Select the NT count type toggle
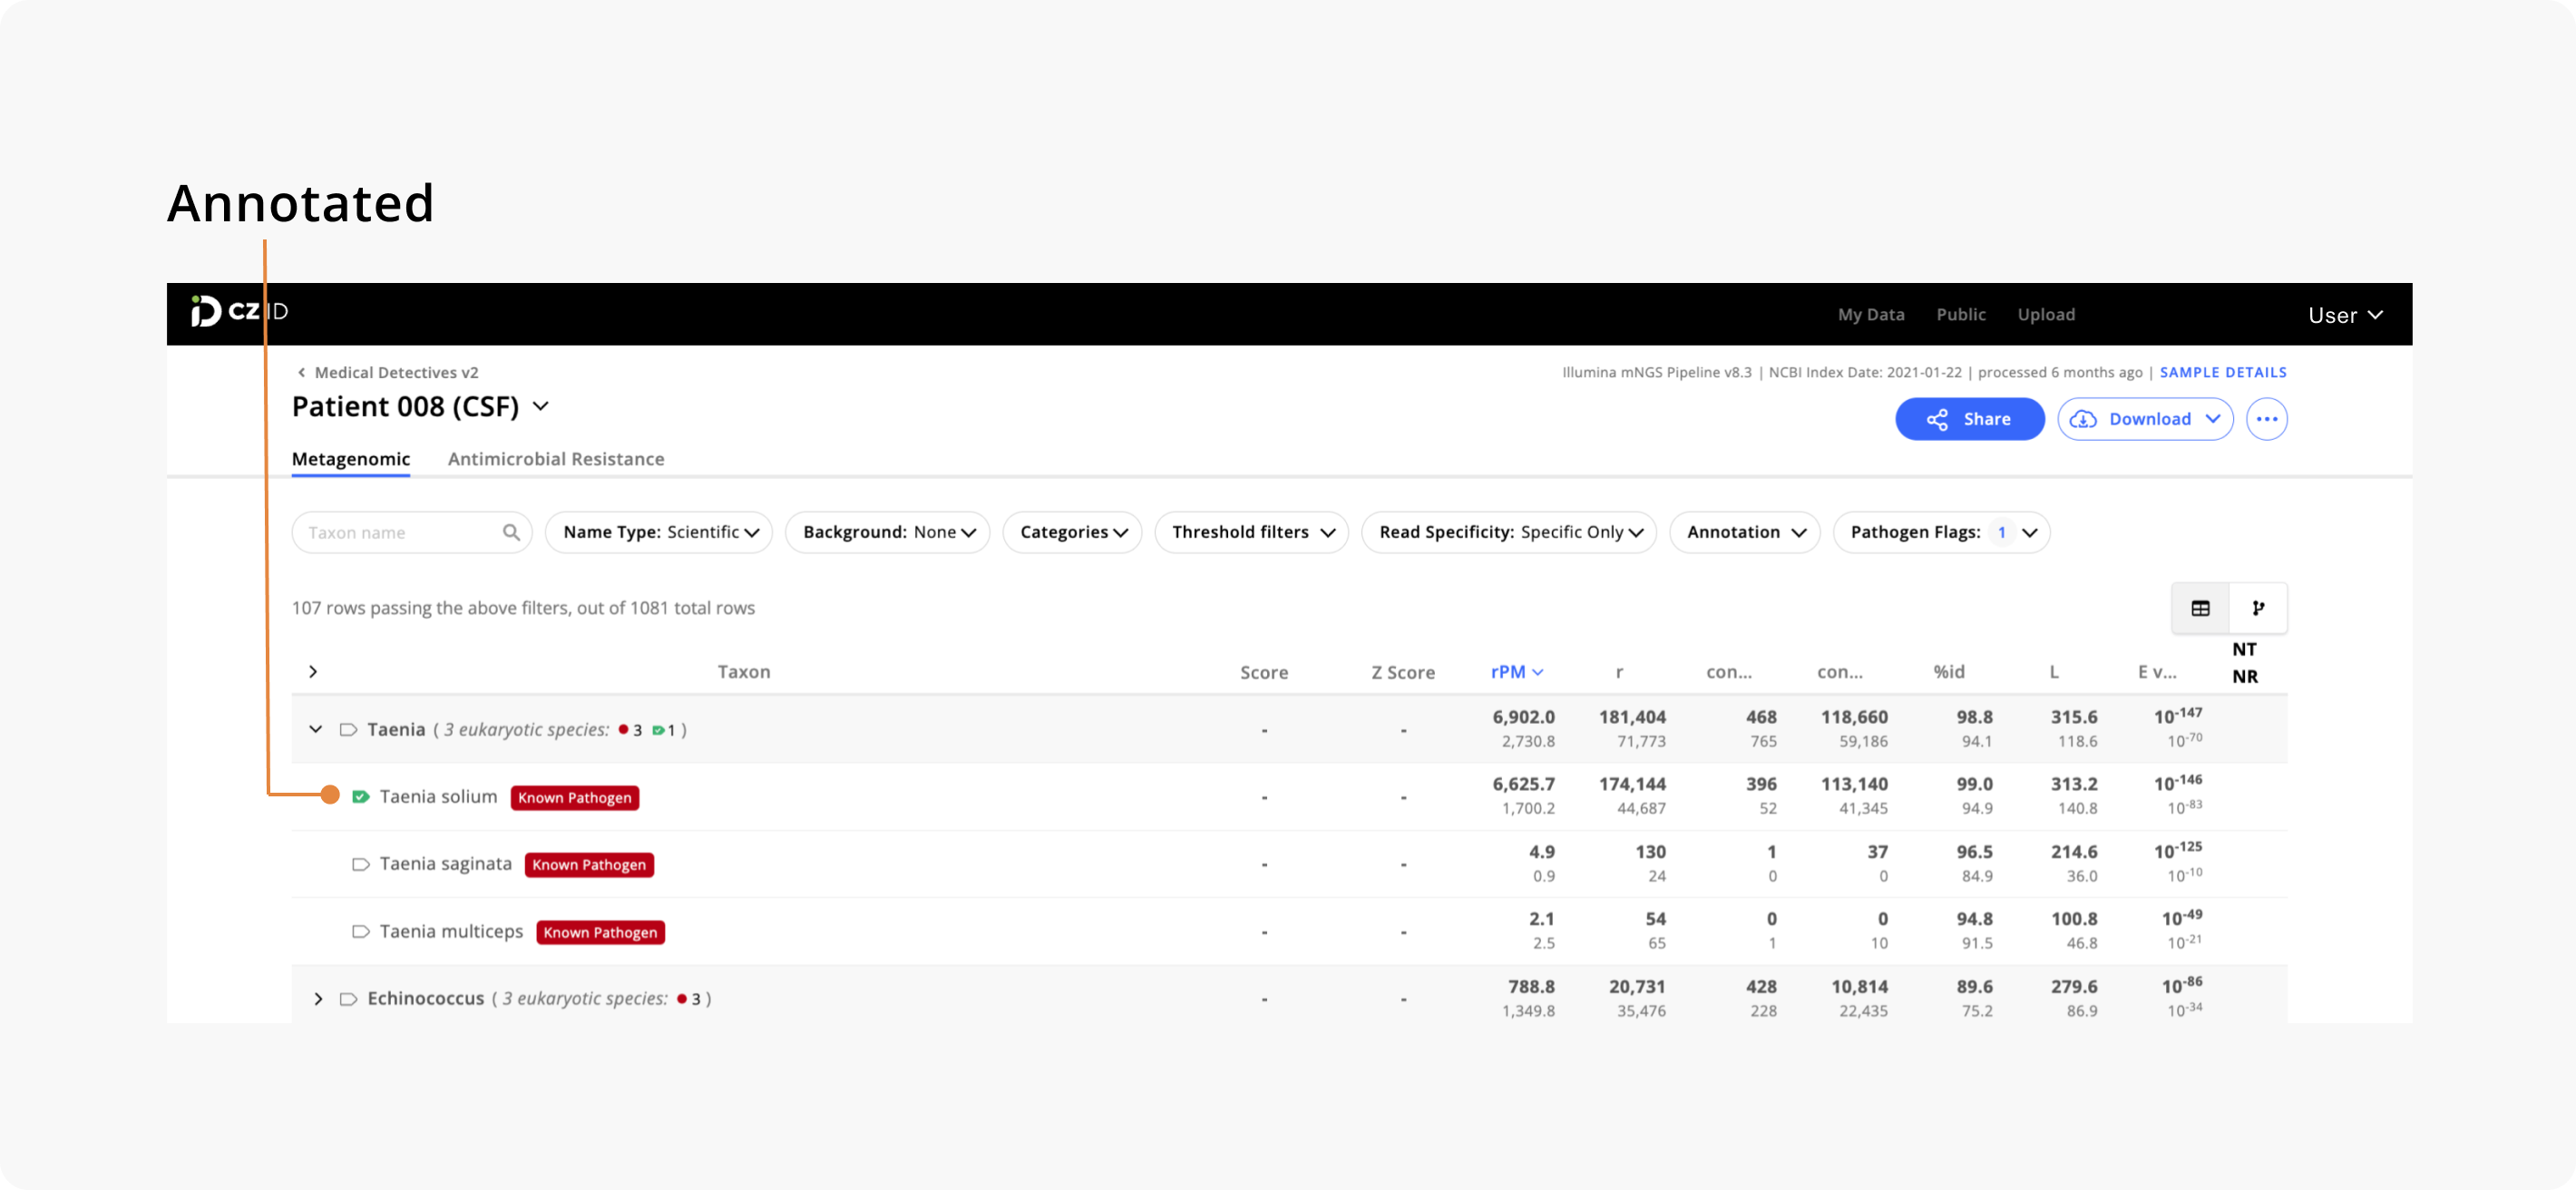Screen dimensions: 2576x1190 coord(2244,650)
